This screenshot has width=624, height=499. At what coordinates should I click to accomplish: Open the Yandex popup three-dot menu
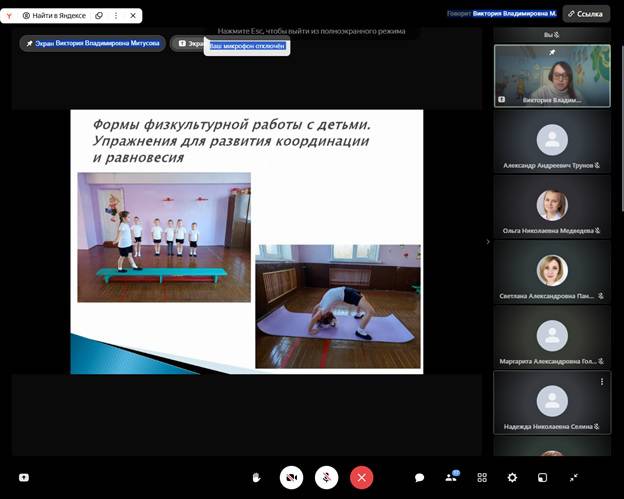pos(116,16)
